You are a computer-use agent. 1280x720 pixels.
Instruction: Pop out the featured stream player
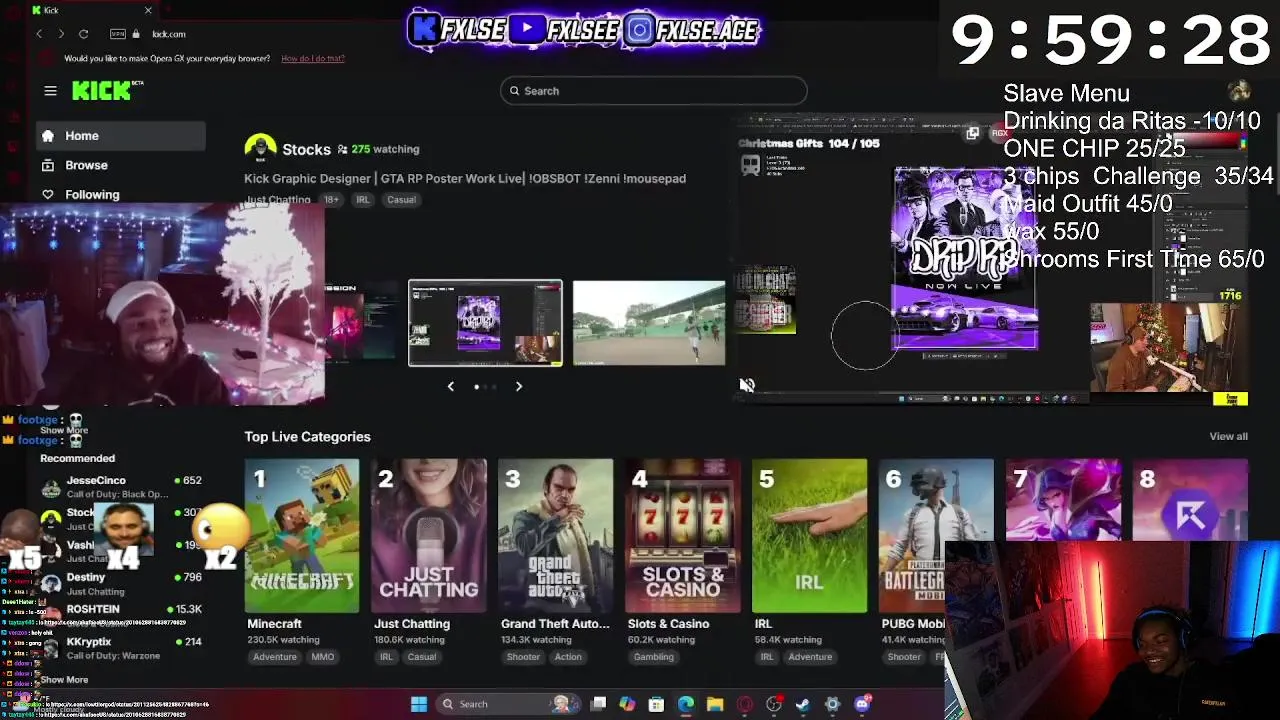pyautogui.click(x=972, y=133)
